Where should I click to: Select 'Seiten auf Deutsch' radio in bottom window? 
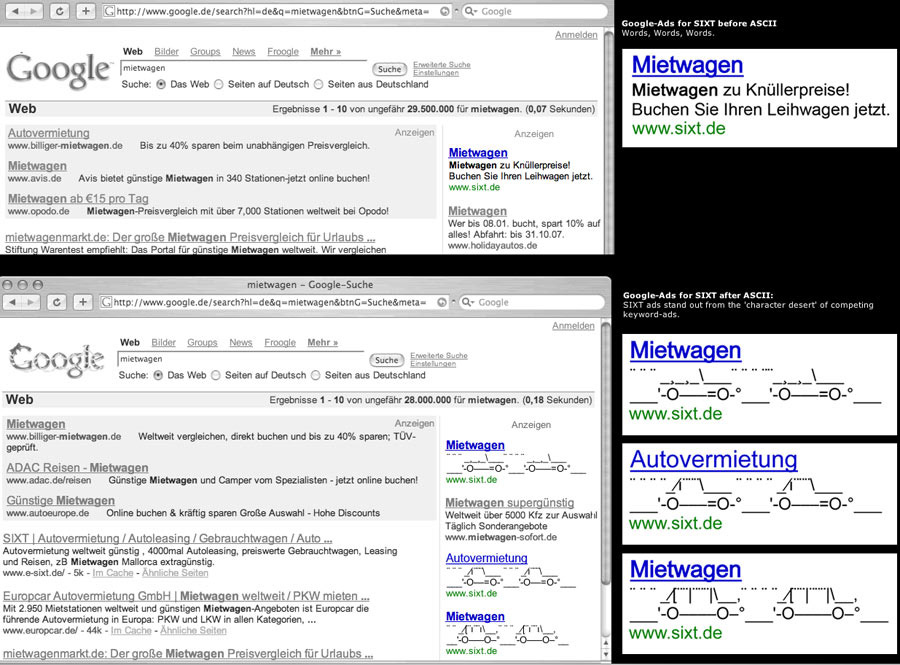pos(216,375)
